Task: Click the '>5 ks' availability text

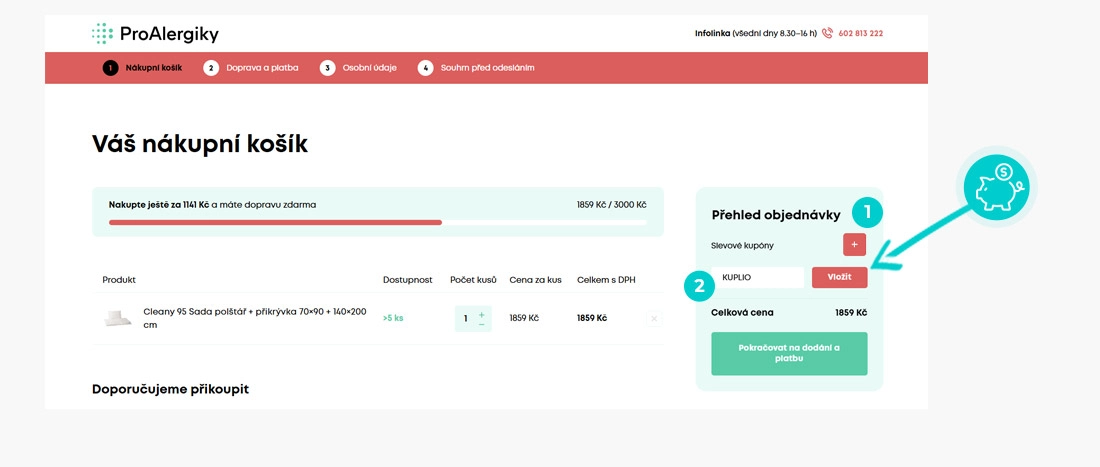Action: click(x=393, y=318)
